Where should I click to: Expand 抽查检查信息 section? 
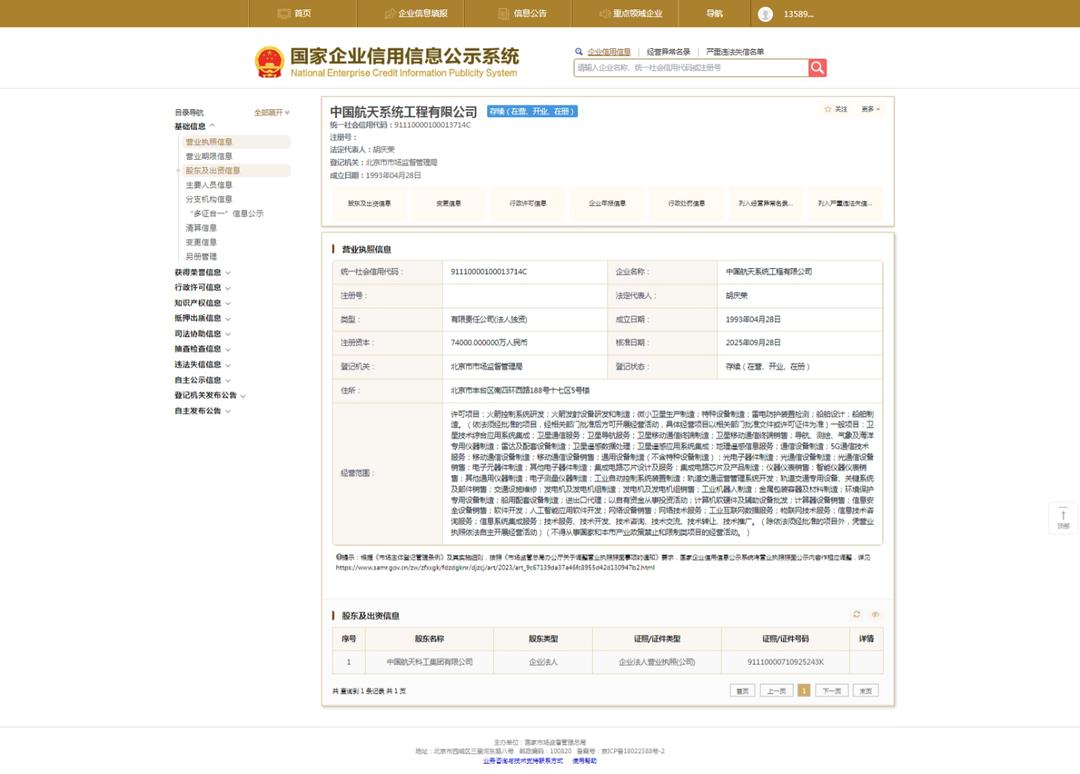(202, 349)
